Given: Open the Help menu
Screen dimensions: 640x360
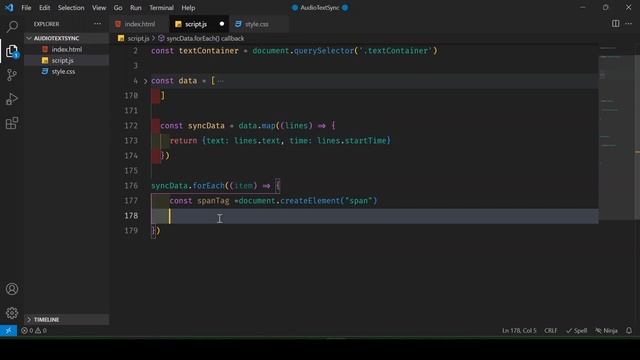Looking at the screenshot, I should click(188, 7).
